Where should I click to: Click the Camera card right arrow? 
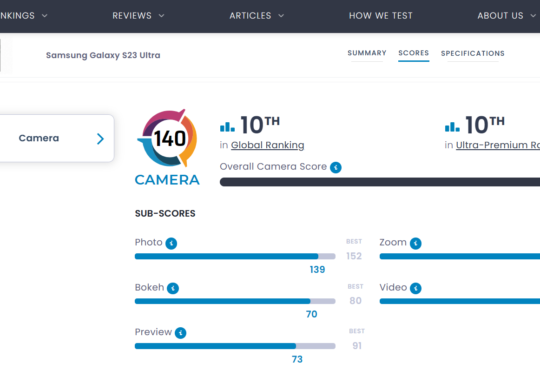[x=100, y=138]
